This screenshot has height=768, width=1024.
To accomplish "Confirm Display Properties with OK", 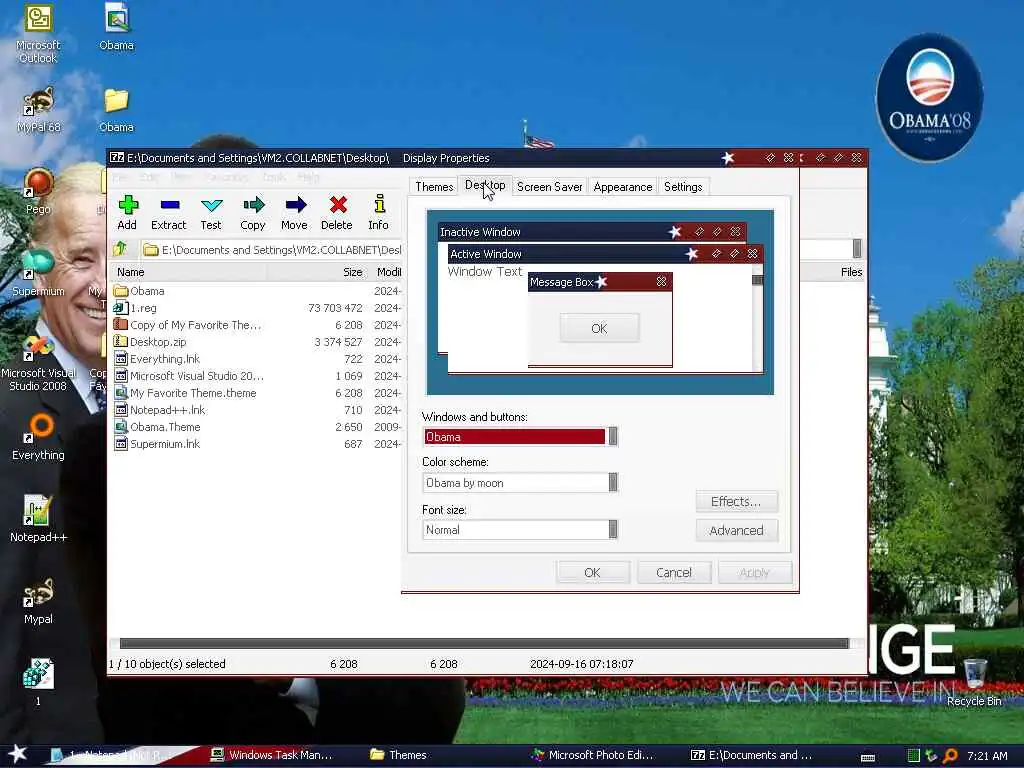I will click(x=592, y=573).
